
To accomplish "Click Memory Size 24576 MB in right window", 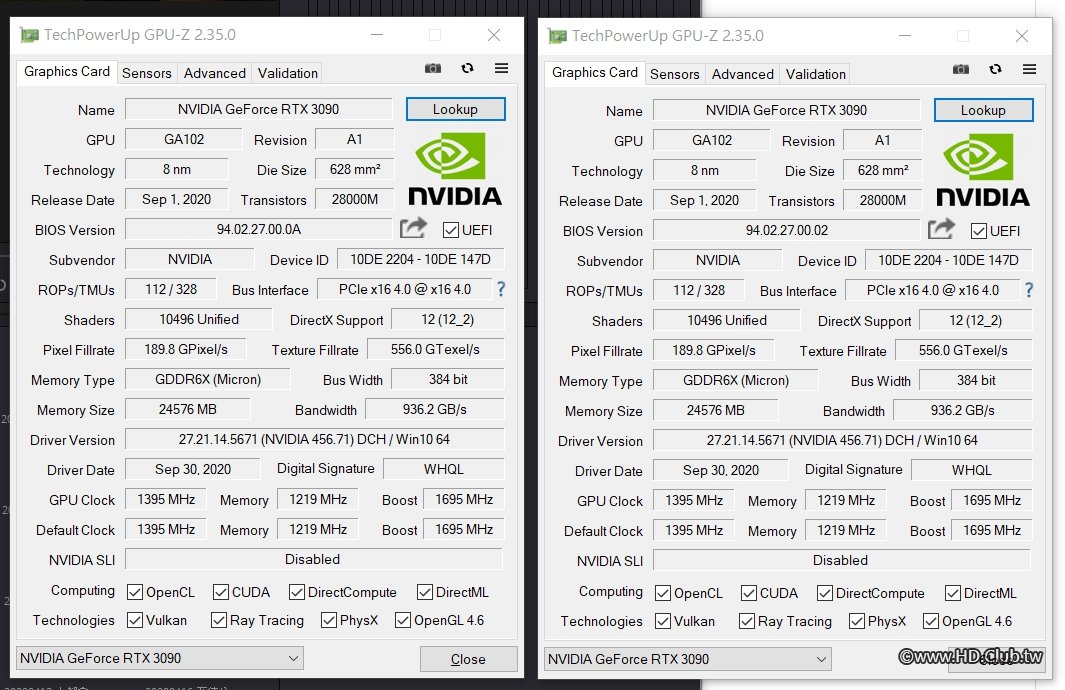I will (715, 410).
